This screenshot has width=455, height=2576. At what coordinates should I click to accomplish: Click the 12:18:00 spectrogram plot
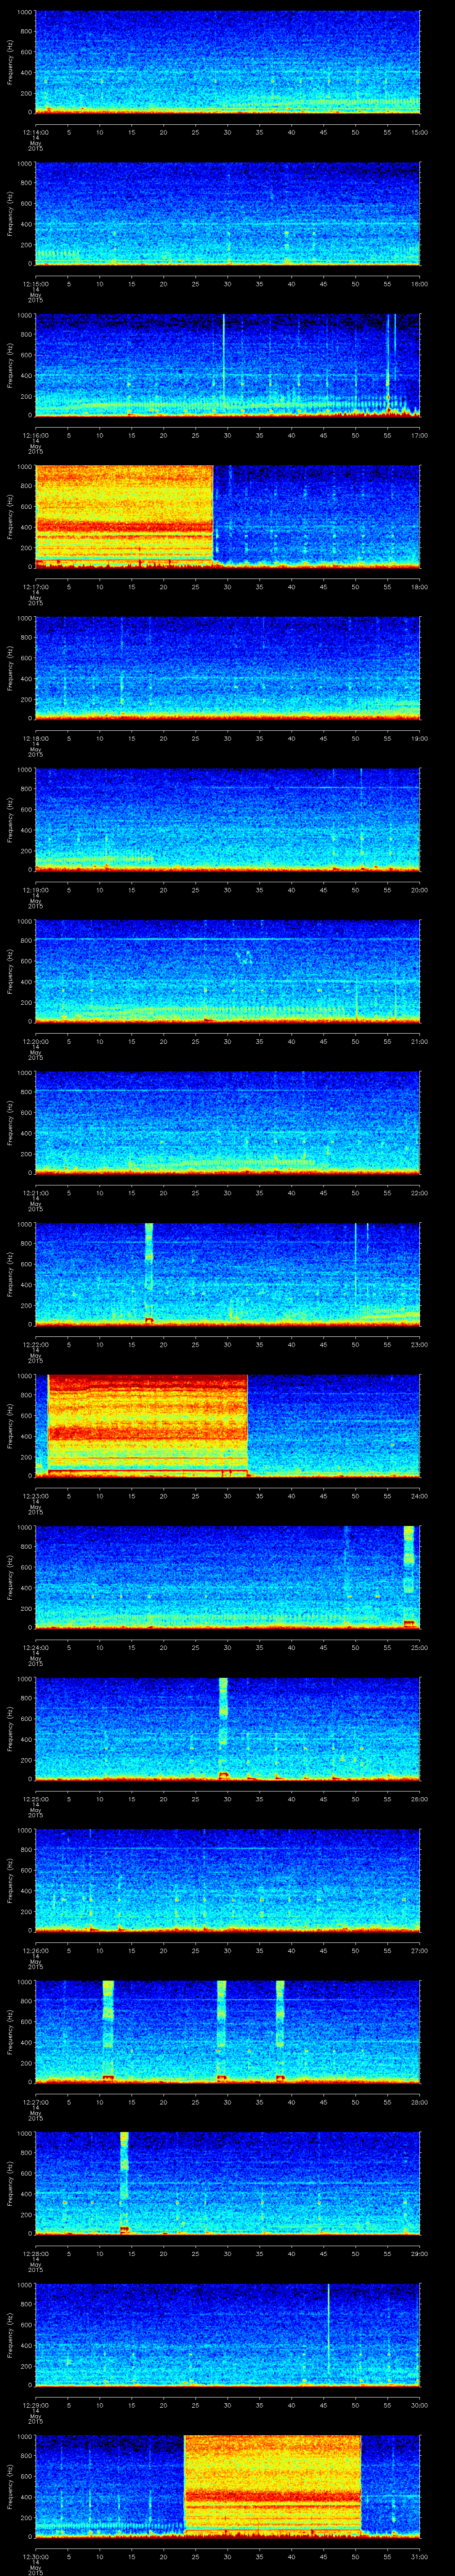coord(228,668)
